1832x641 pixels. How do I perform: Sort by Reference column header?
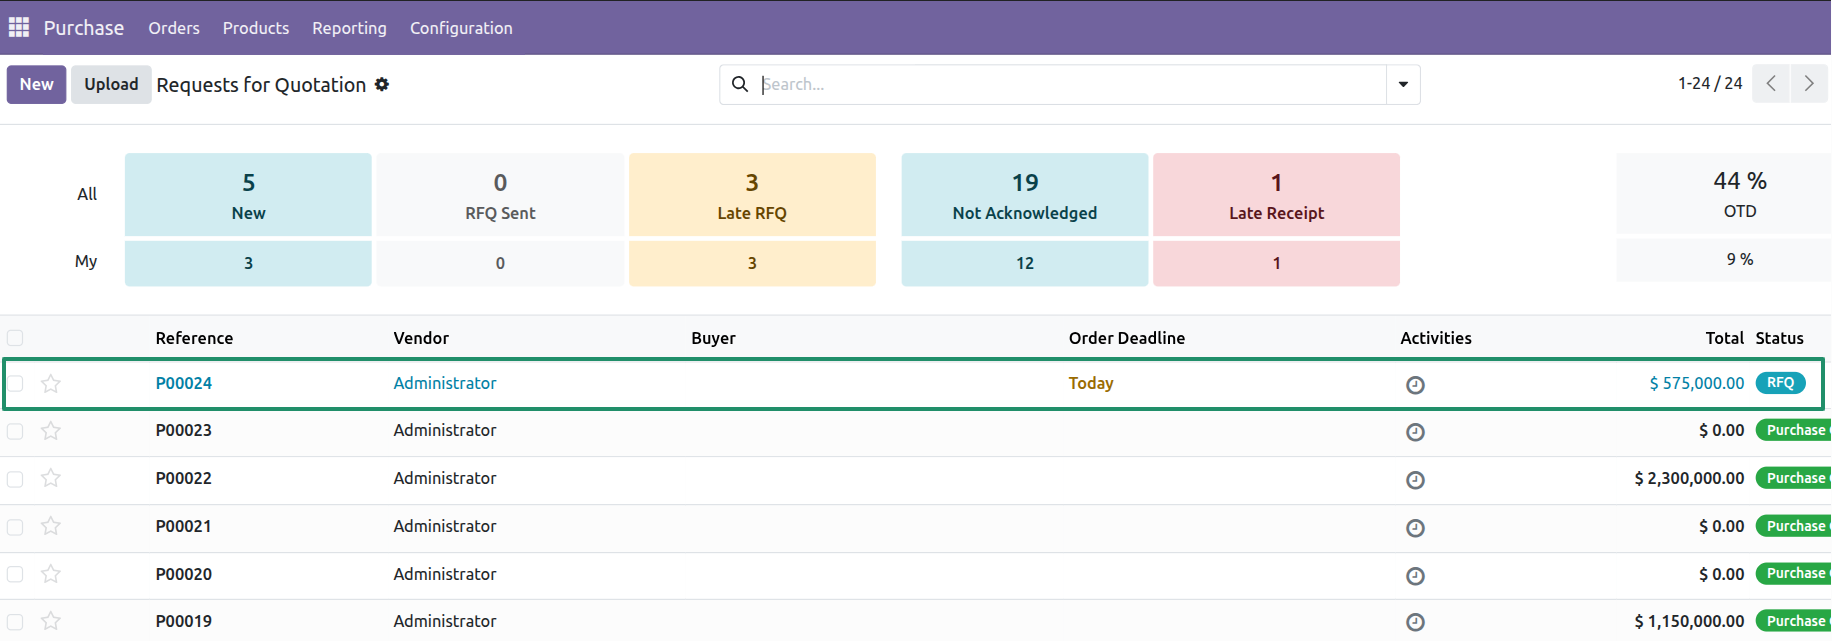(x=194, y=338)
